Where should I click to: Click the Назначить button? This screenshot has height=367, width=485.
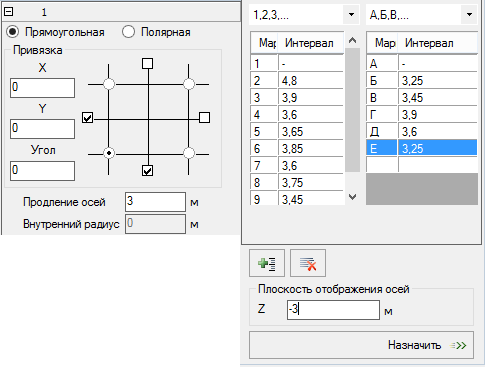[361, 345]
